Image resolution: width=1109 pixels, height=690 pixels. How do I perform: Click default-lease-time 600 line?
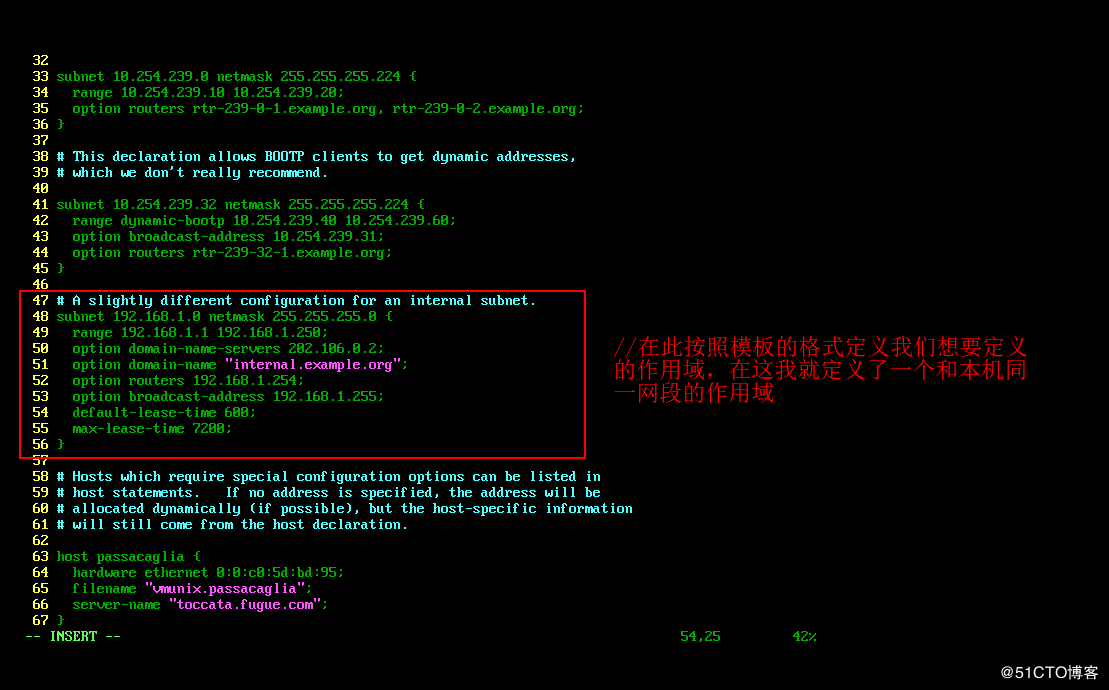164,413
